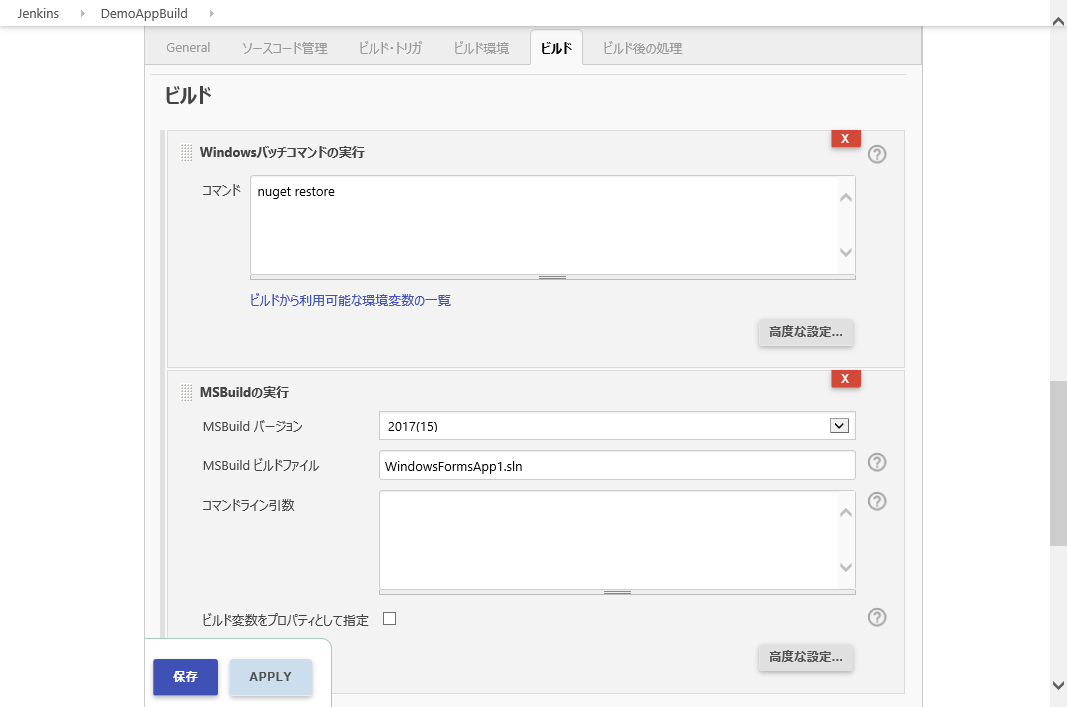1067x707 pixels.
Task: Open help for build variables as properties
Action: (877, 617)
